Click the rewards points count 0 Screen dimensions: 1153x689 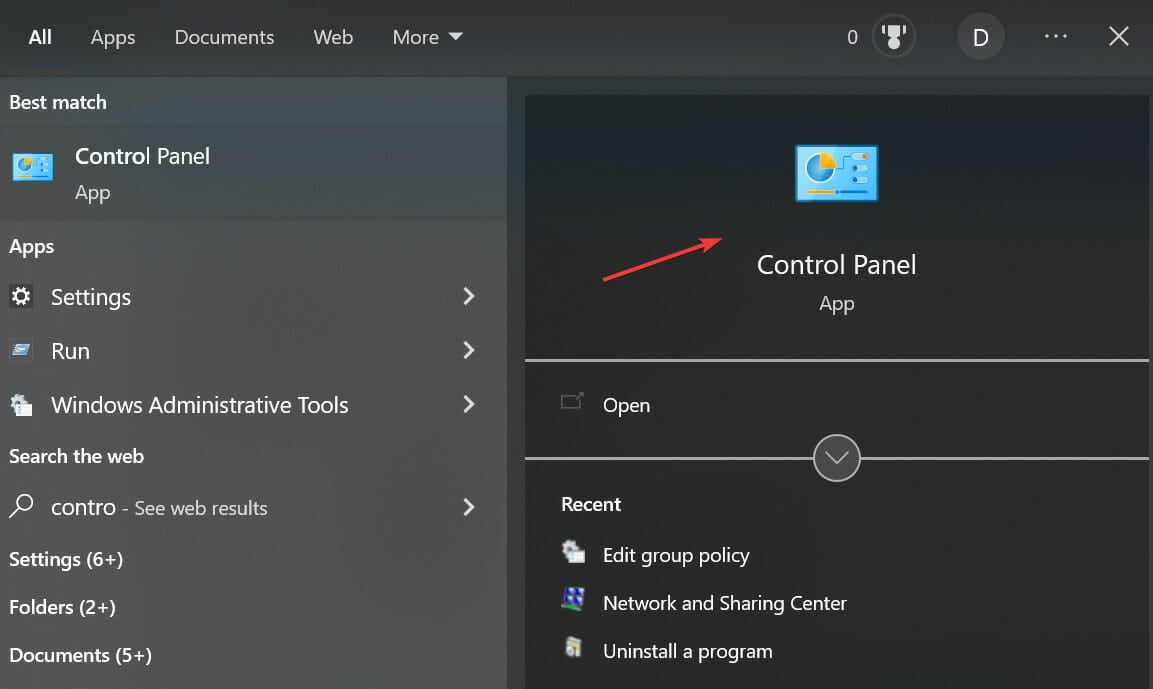point(852,37)
